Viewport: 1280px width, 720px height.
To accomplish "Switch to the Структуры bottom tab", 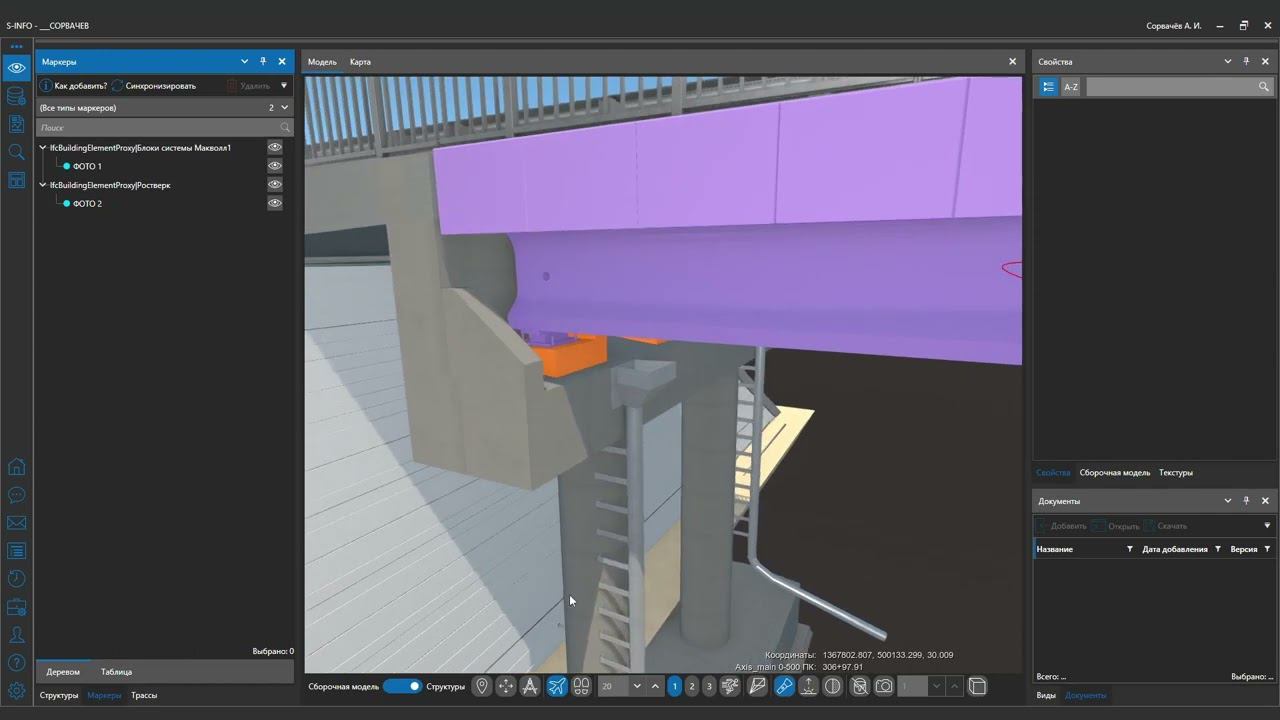I will point(59,695).
